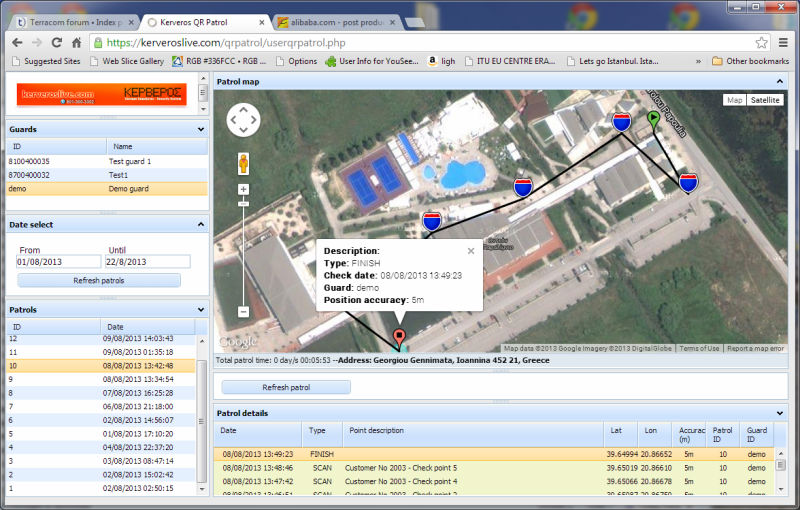Open Web Slice Gallery bookmark

click(127, 61)
